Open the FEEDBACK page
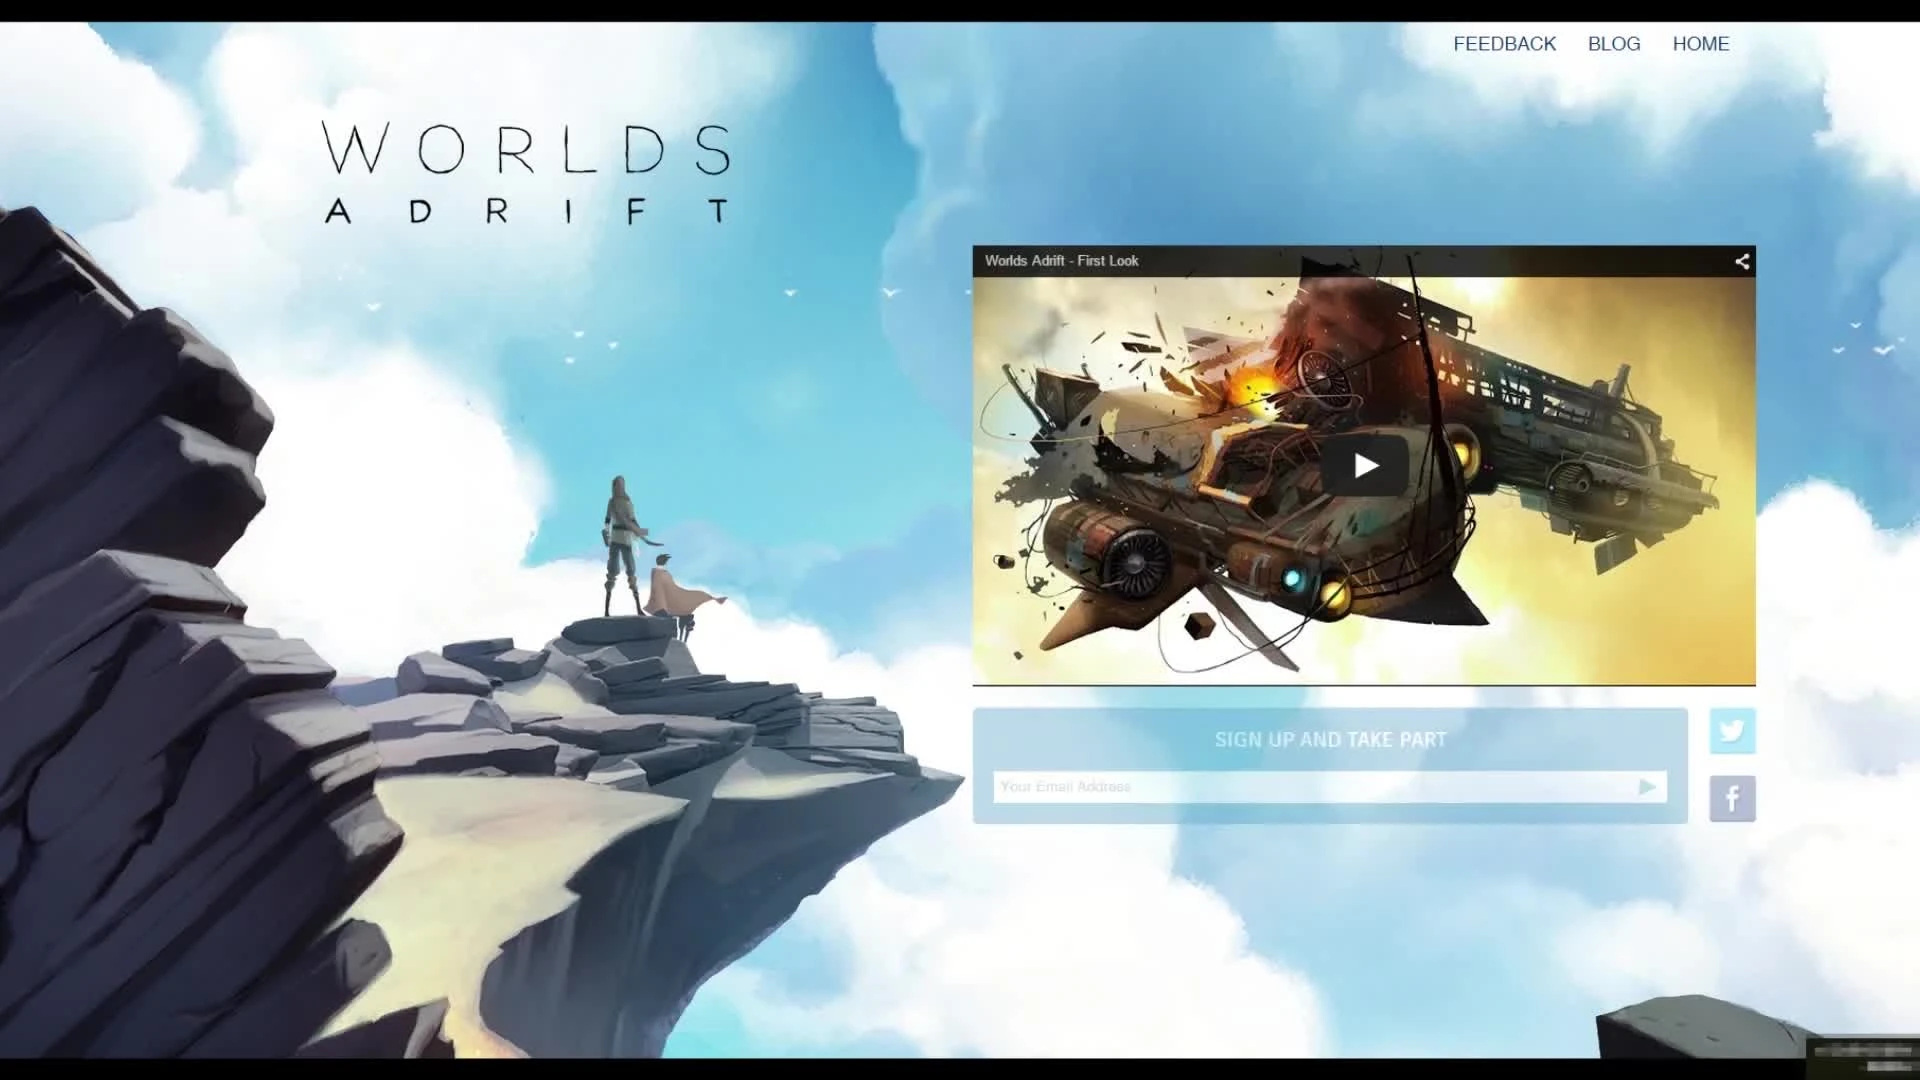 tap(1505, 43)
